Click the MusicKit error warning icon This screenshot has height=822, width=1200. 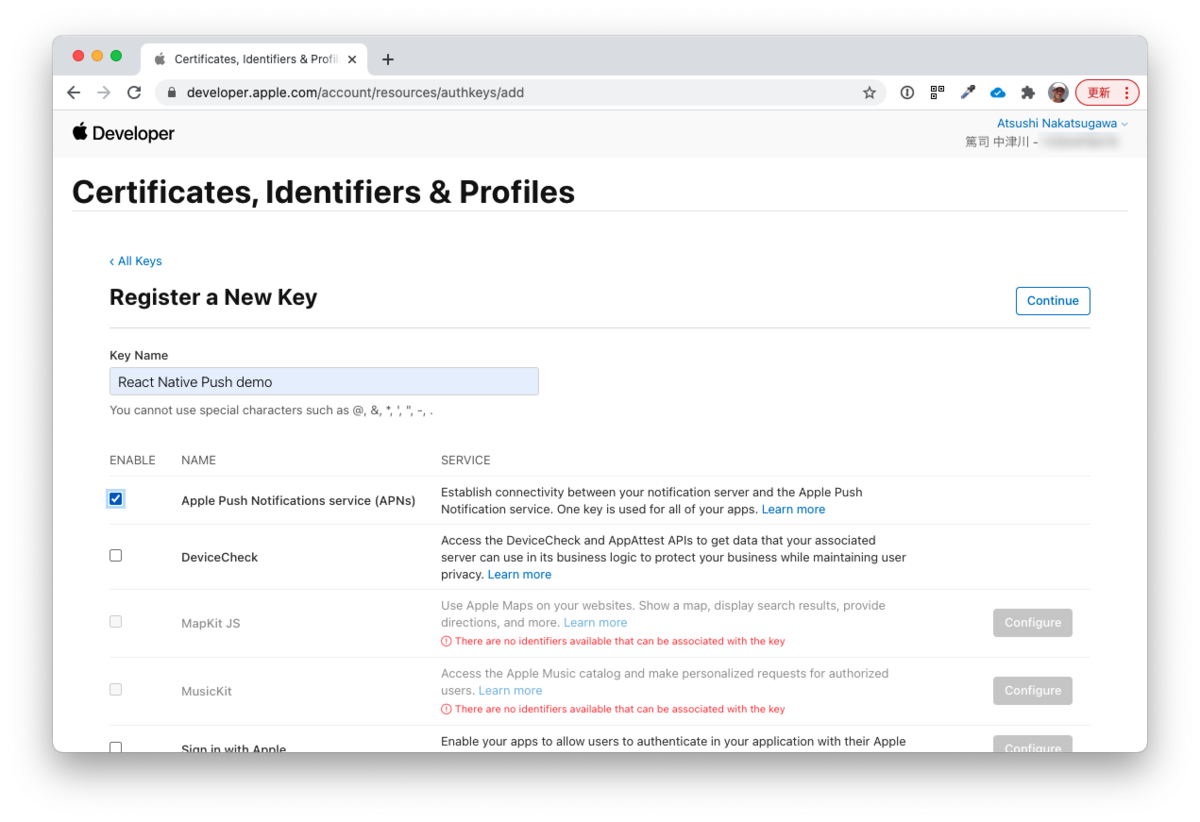(446, 709)
